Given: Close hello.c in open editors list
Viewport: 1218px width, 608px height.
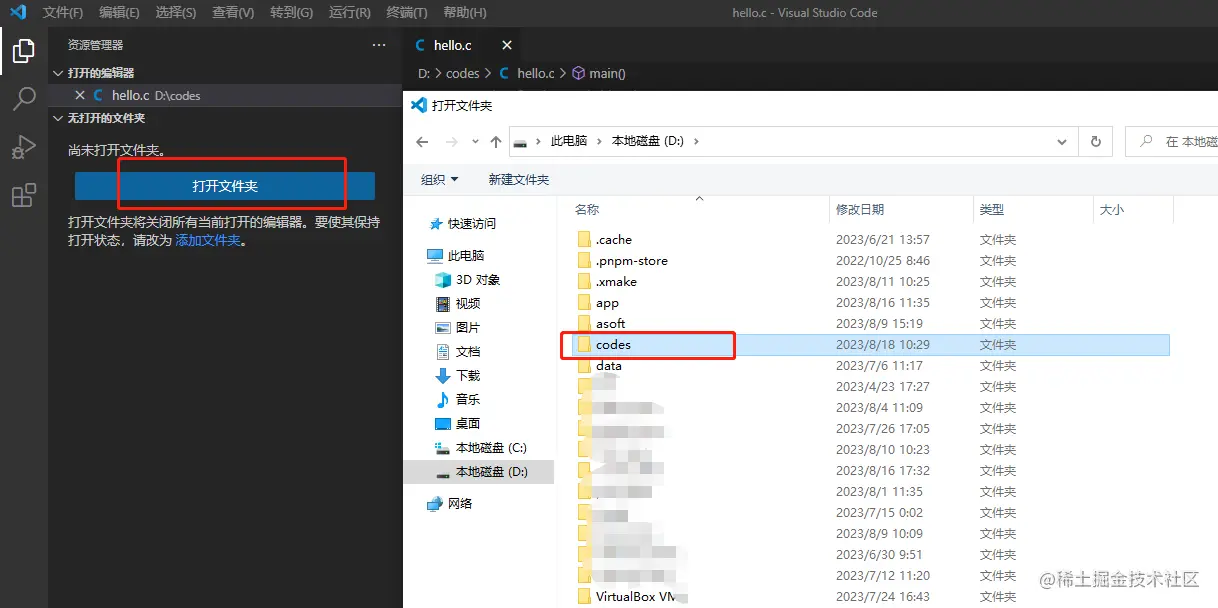Looking at the screenshot, I should (x=80, y=95).
